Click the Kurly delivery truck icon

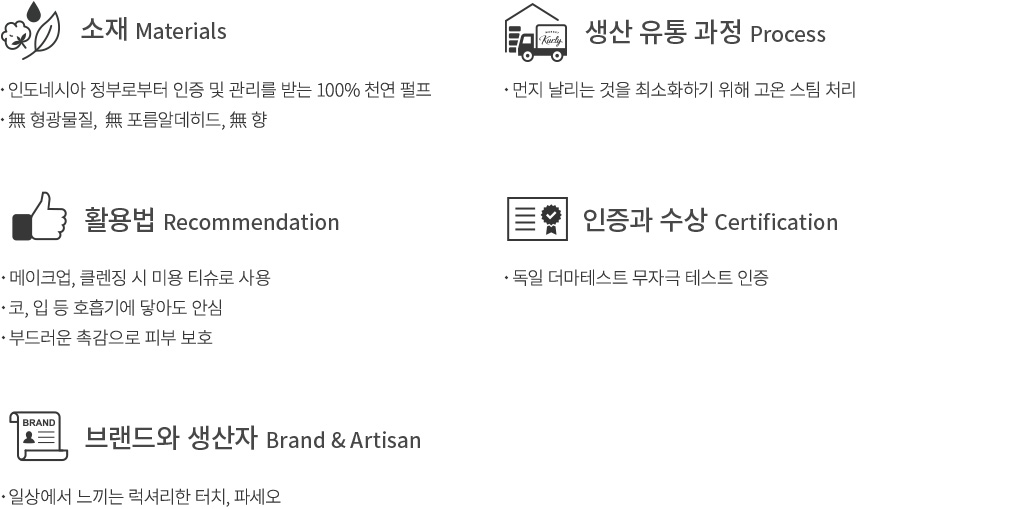[535, 33]
